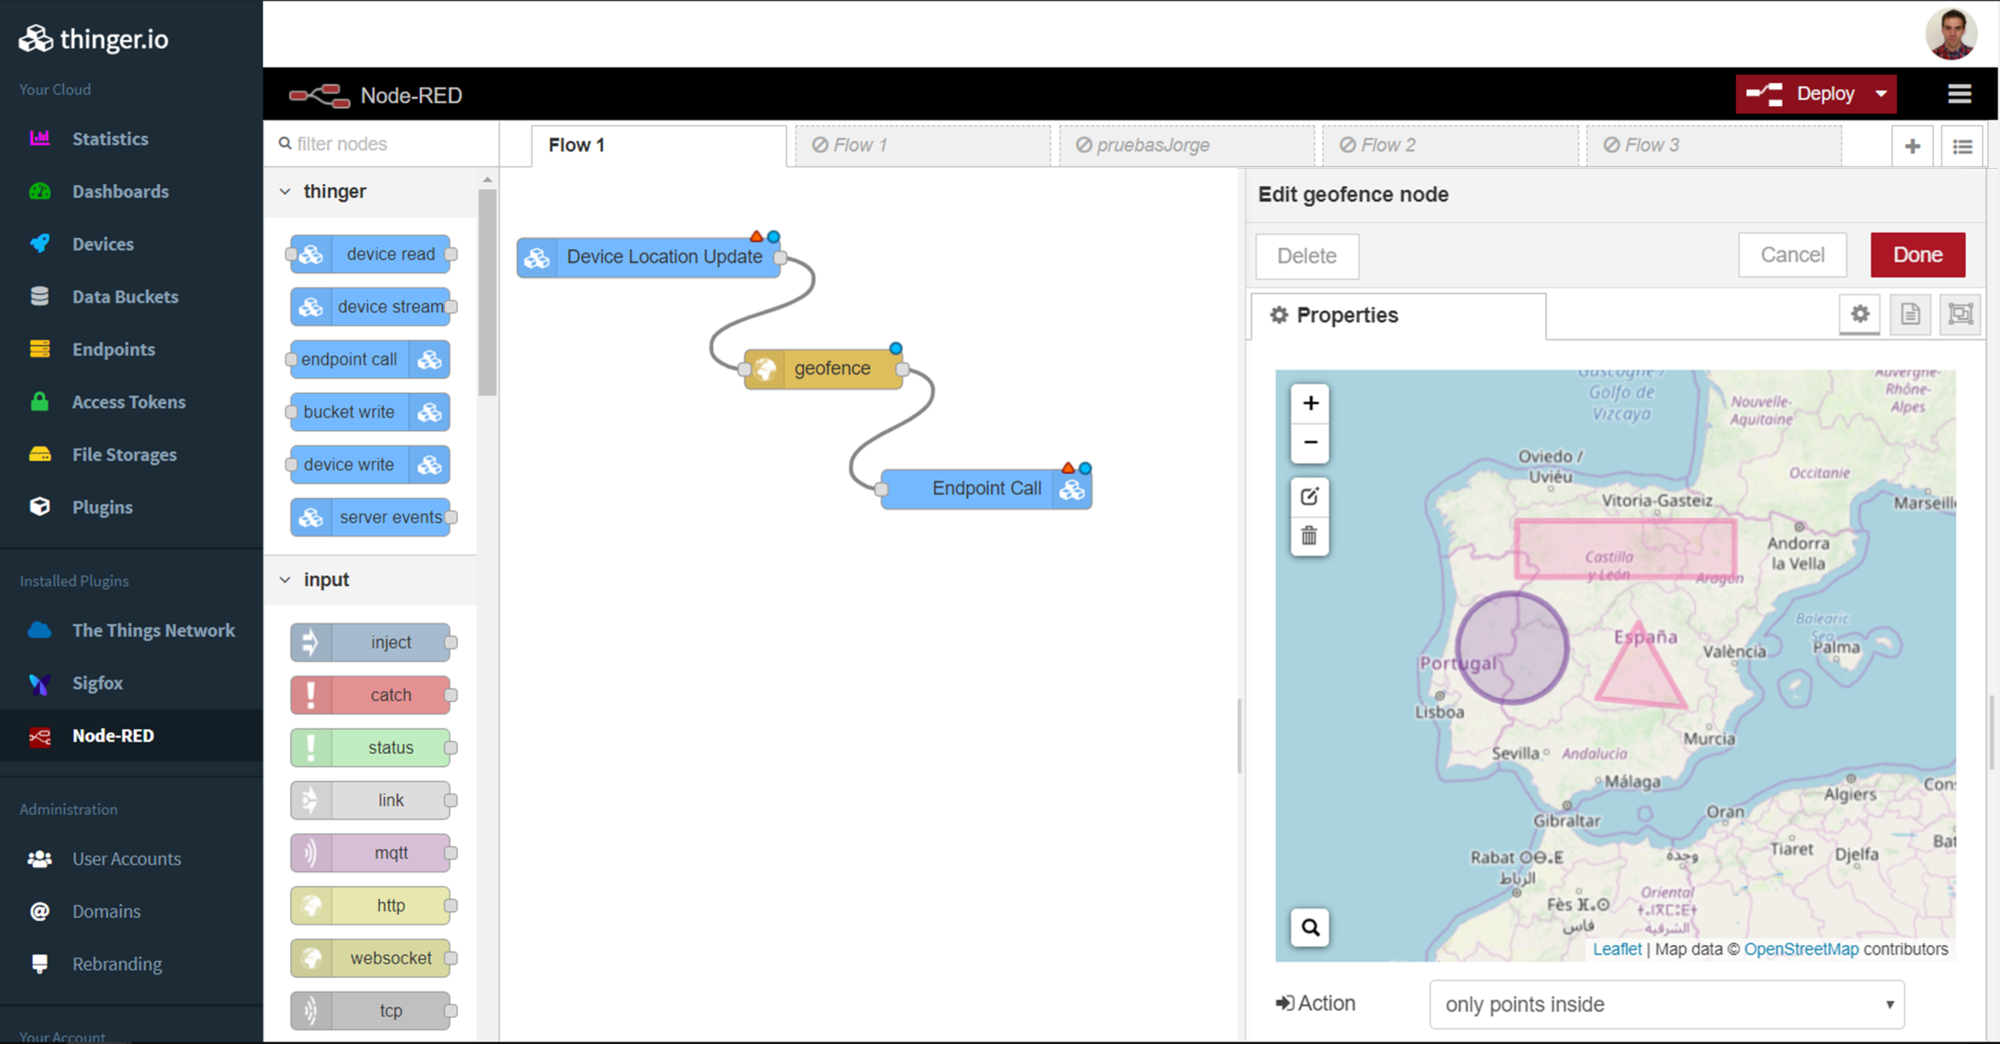Image resolution: width=2000 pixels, height=1044 pixels.
Task: Select the bucket write palette node
Action: [x=368, y=412]
